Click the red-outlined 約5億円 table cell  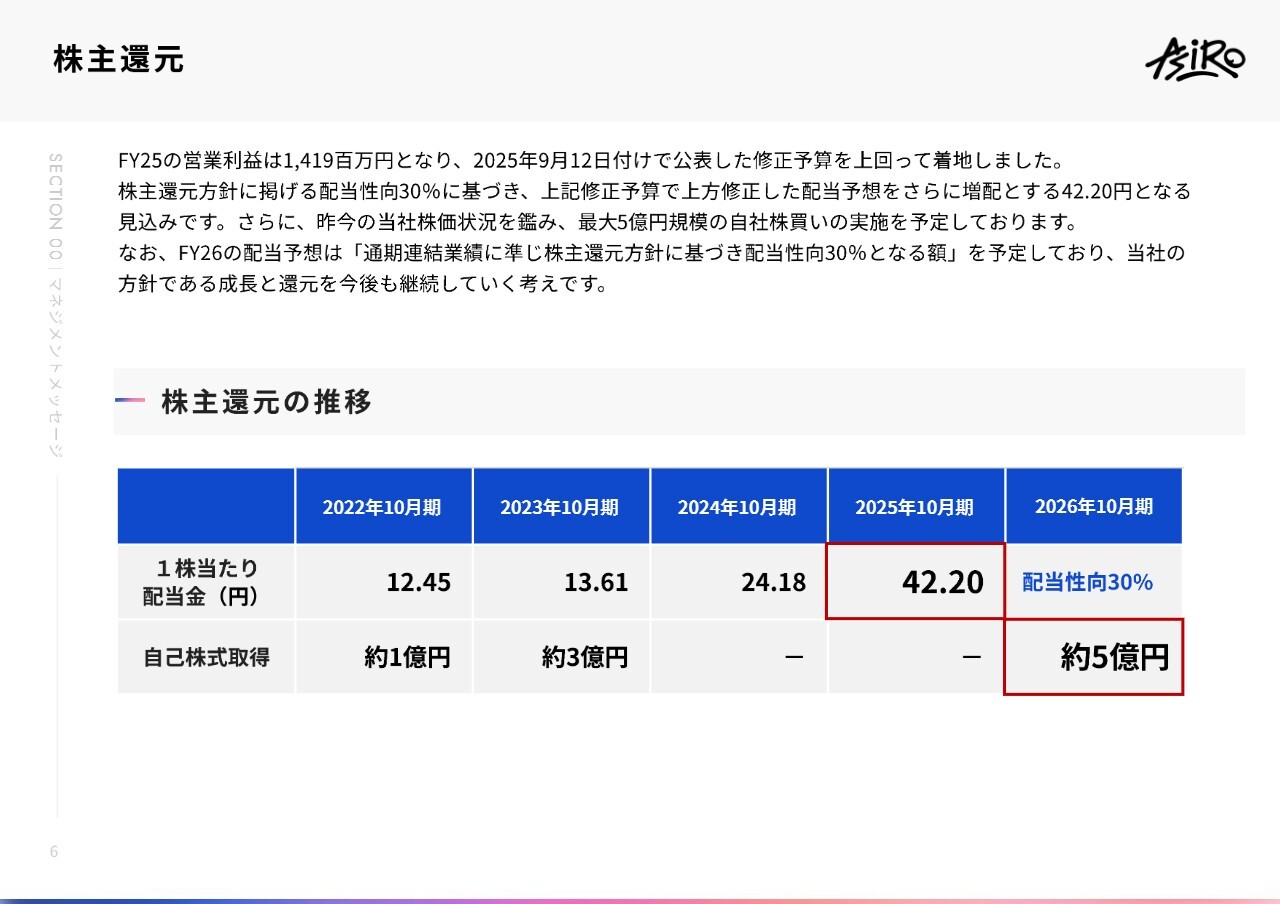(x=1094, y=657)
